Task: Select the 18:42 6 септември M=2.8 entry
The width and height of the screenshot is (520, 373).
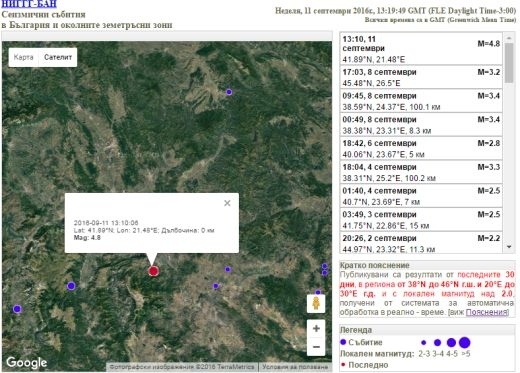Action: point(421,148)
